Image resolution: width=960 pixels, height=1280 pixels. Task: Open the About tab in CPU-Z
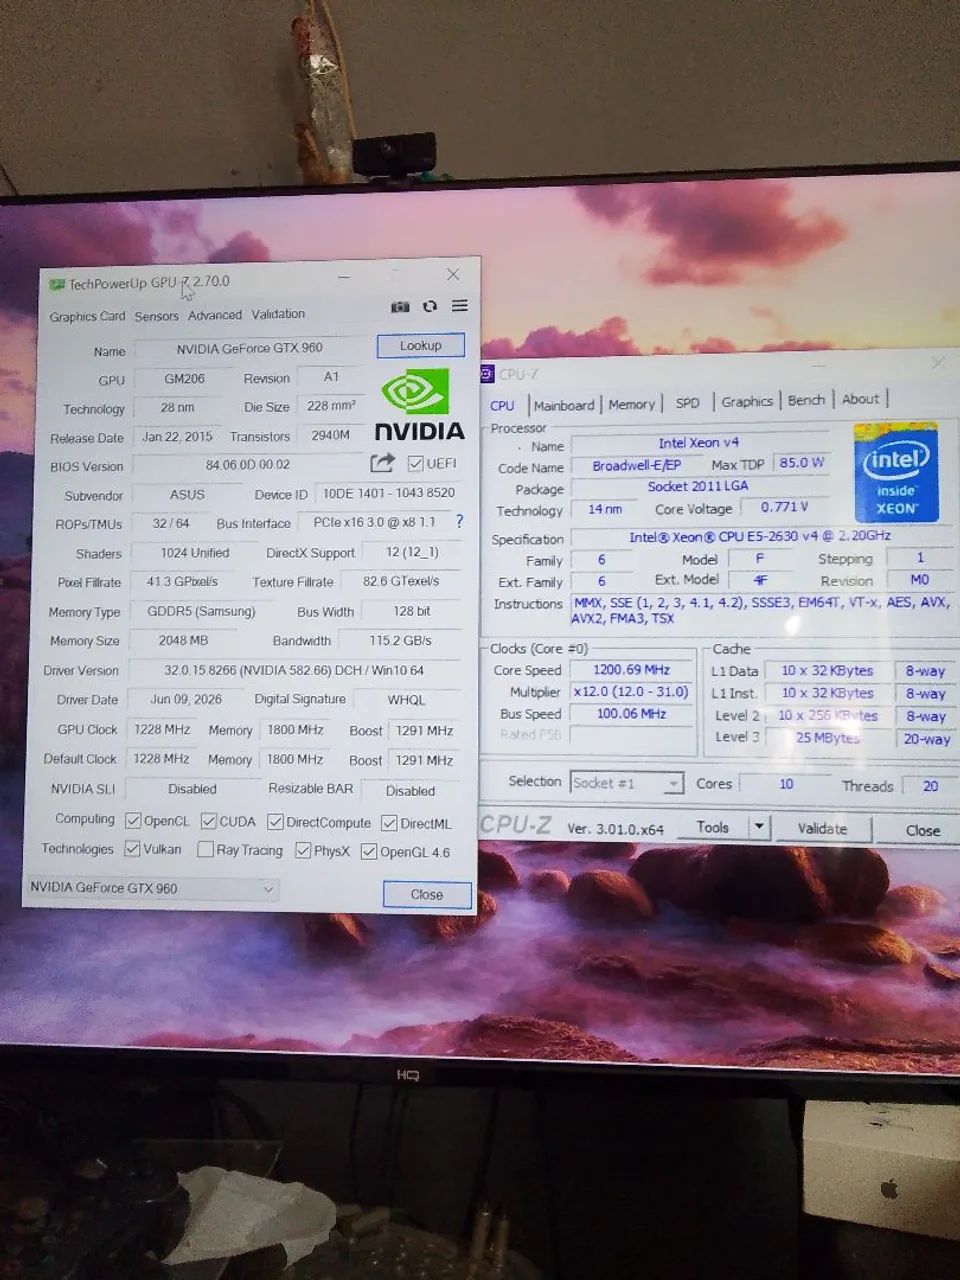click(x=860, y=399)
